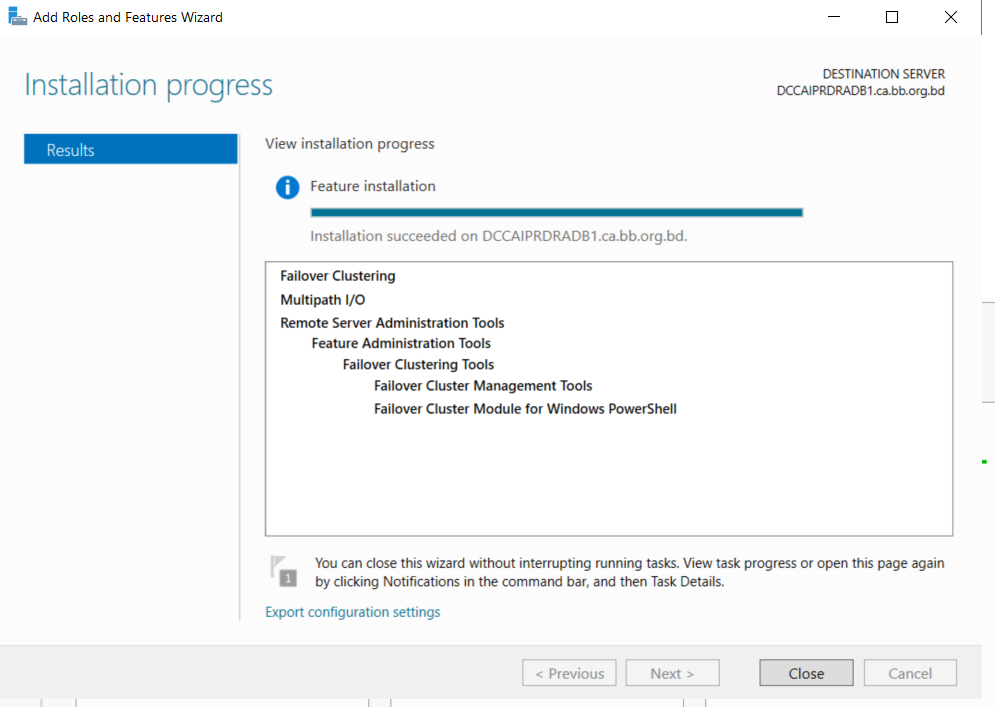Click the blue information icon beside Feature installation
The width and height of the screenshot is (995, 707).
[x=287, y=187]
